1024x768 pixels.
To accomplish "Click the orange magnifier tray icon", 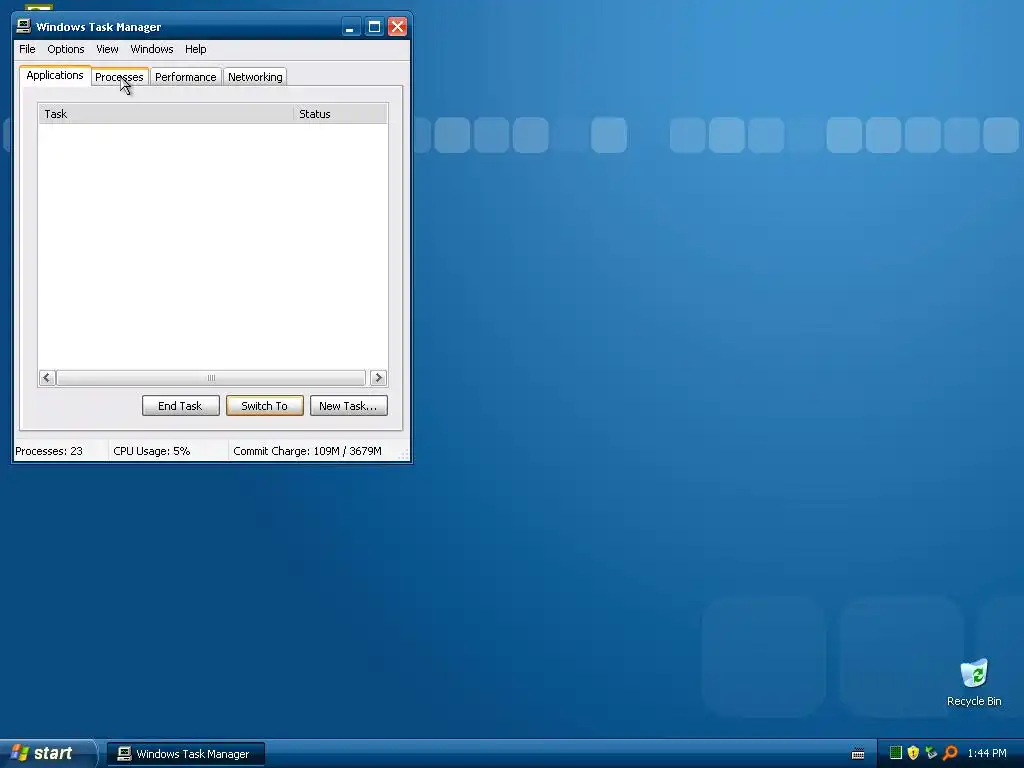I will click(950, 753).
